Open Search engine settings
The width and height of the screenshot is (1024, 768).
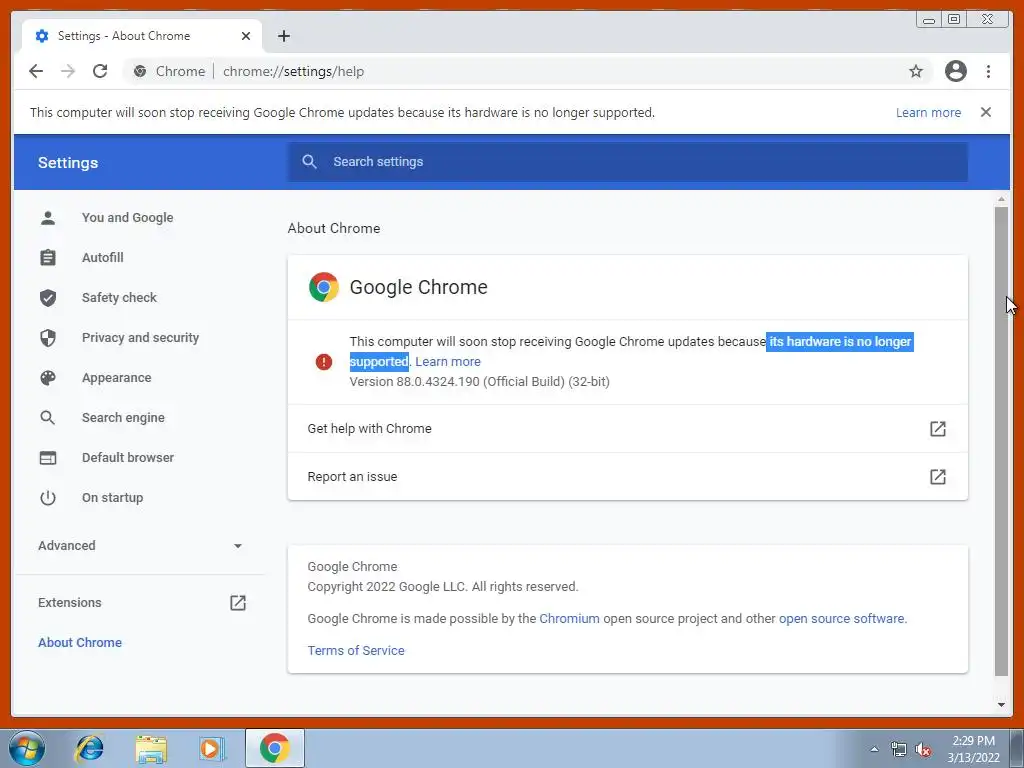point(123,418)
